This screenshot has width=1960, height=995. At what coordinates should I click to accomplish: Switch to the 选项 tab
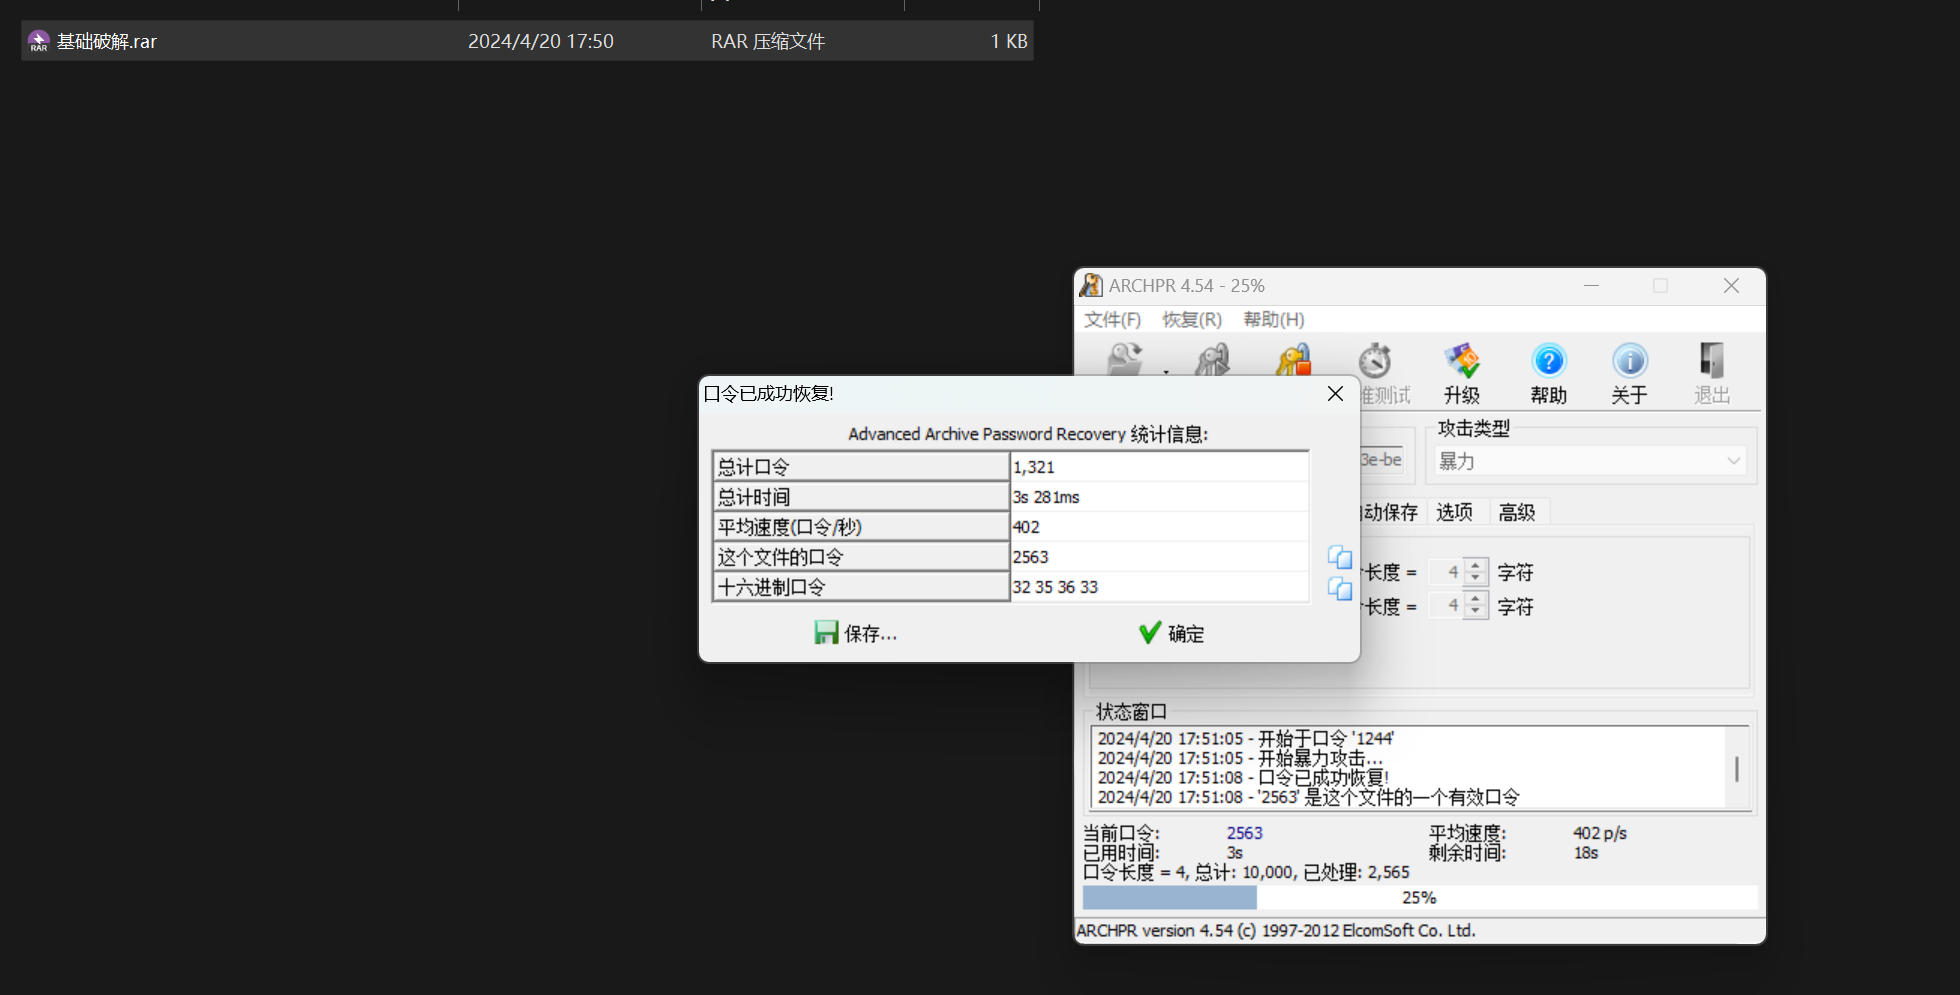1455,512
